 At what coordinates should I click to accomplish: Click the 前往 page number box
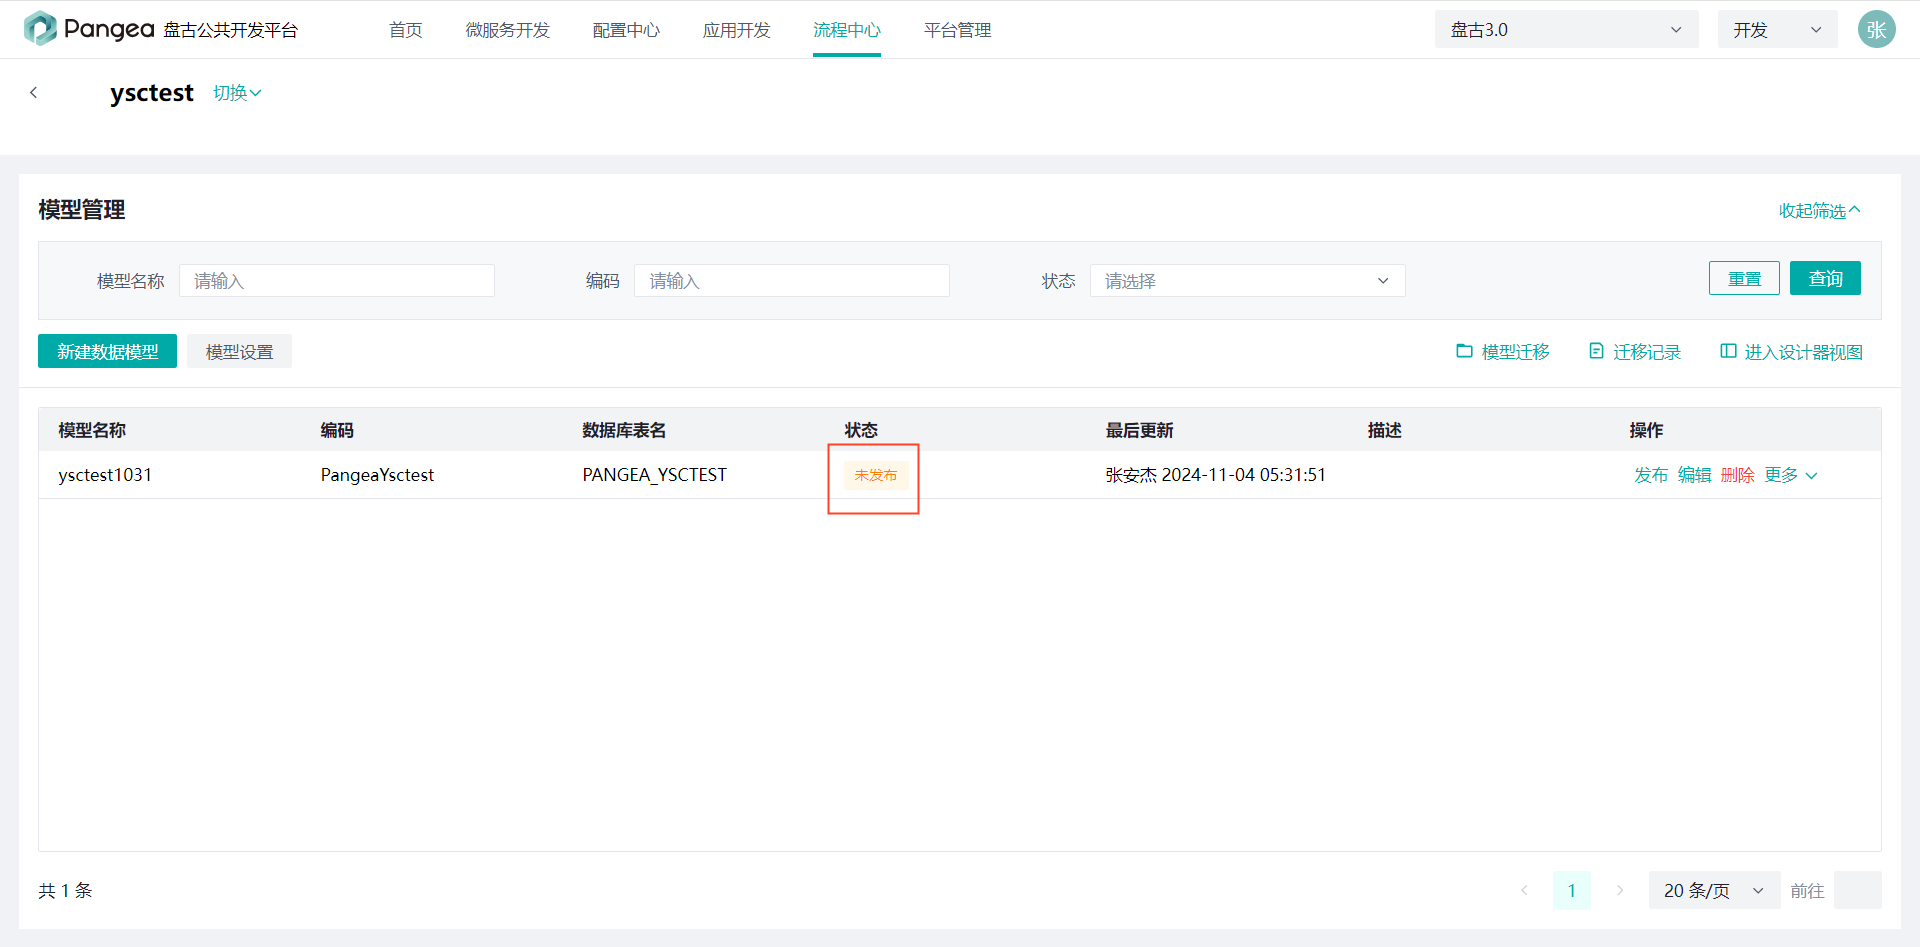tap(1857, 890)
